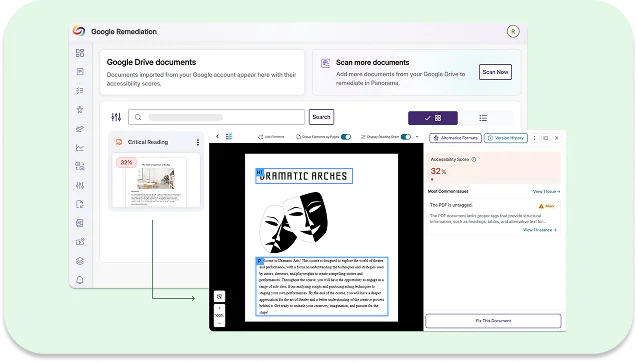Screen dimensions: 637x362
Task: Open the tag tree panel icon
Action: 229,137
